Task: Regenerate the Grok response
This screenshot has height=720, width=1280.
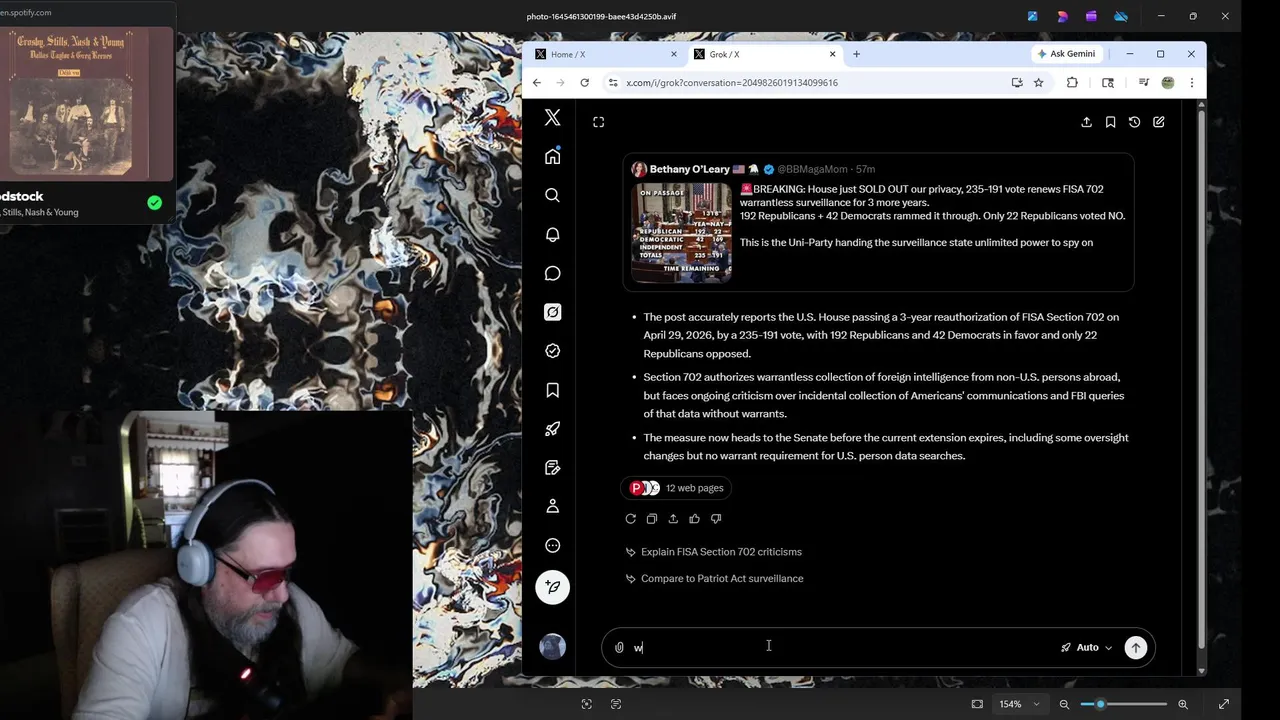Action: pyautogui.click(x=630, y=519)
